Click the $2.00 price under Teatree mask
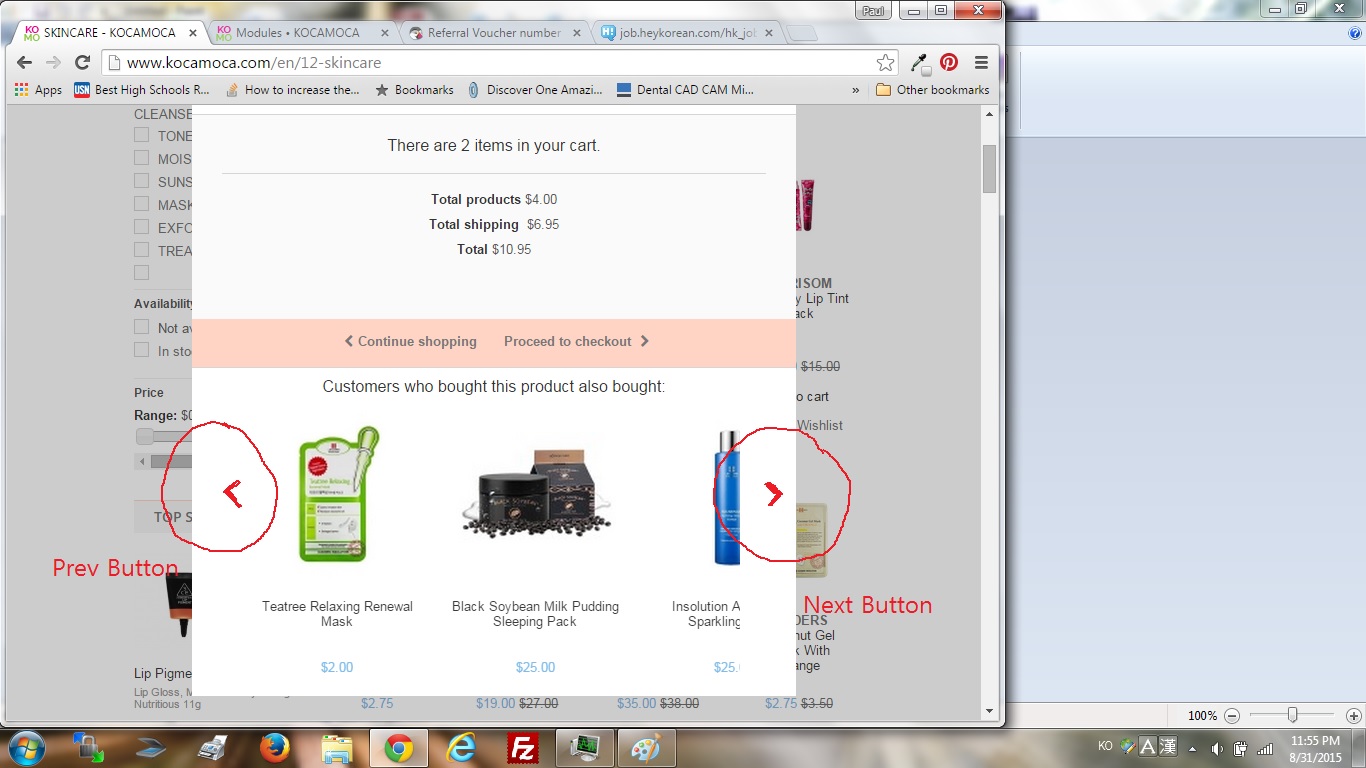Screen dimensions: 1366x768 [x=337, y=668]
